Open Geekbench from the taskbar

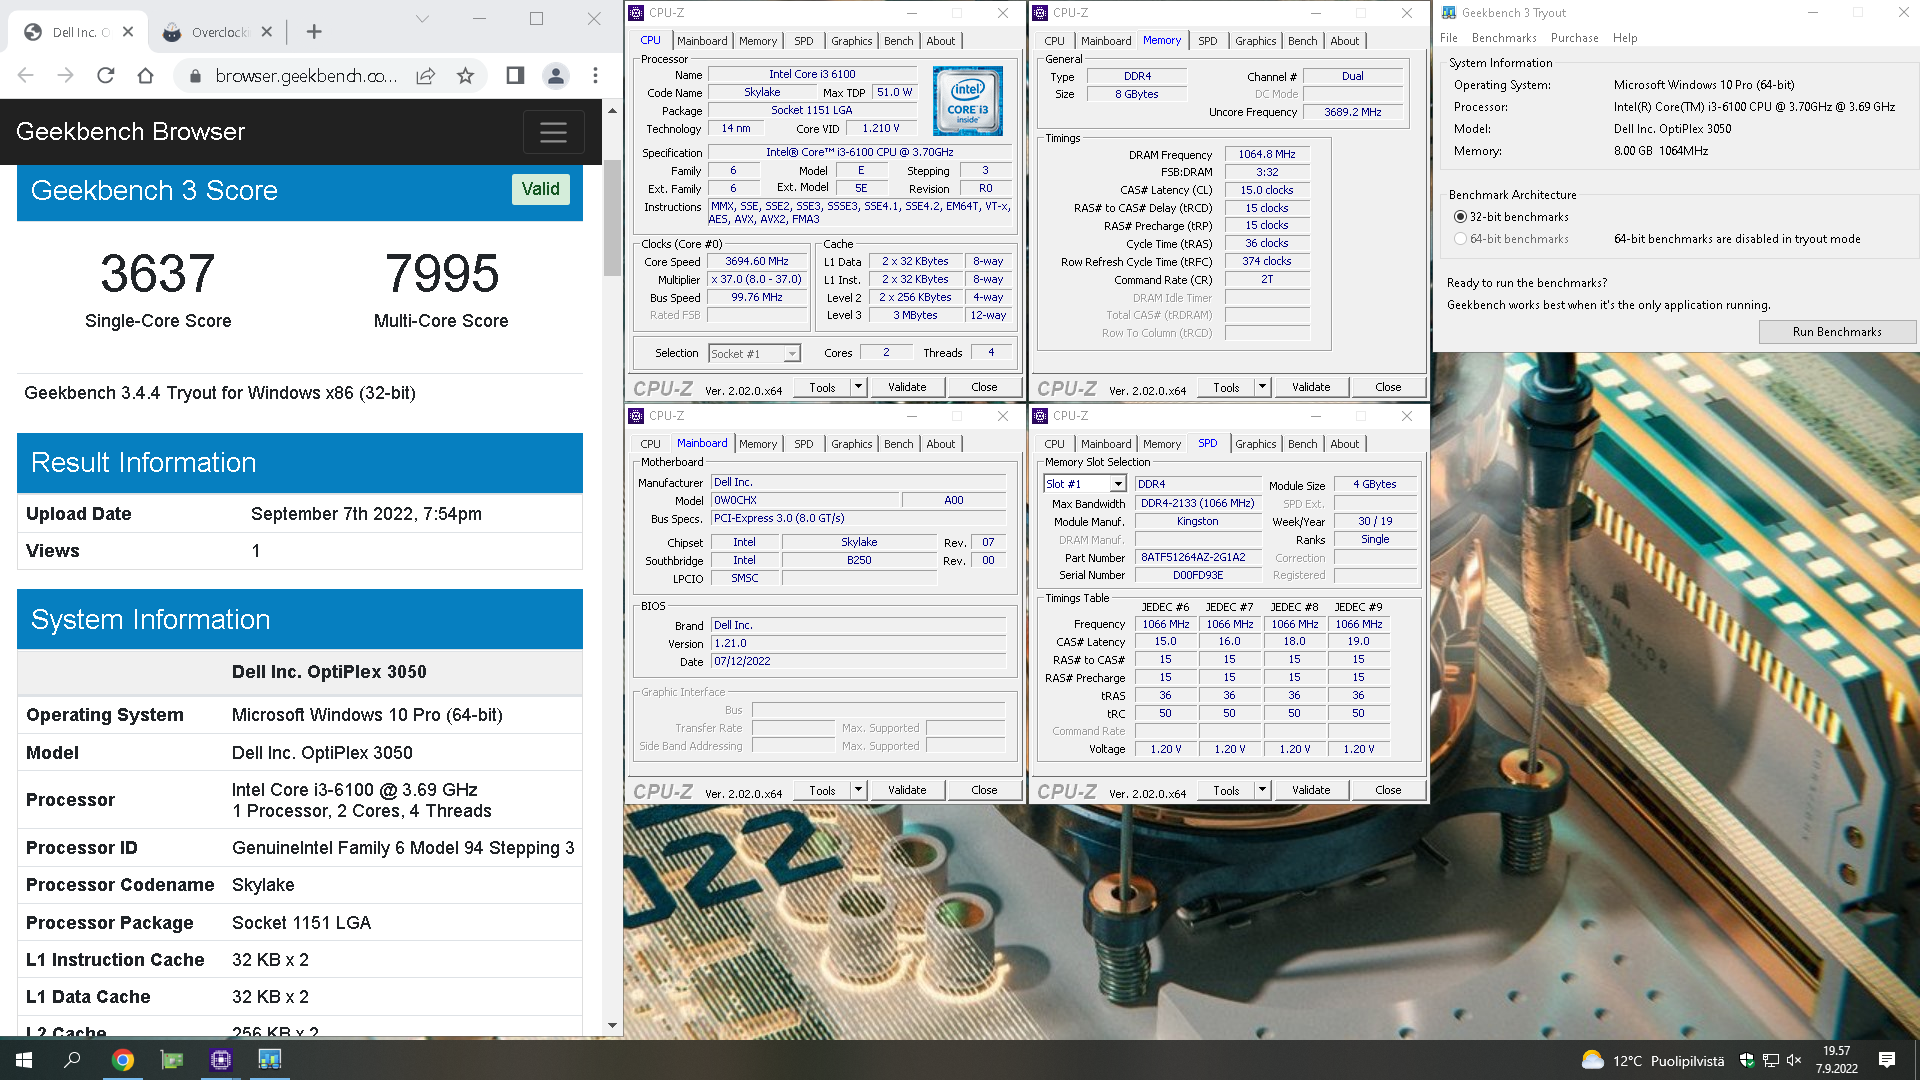click(x=270, y=1060)
